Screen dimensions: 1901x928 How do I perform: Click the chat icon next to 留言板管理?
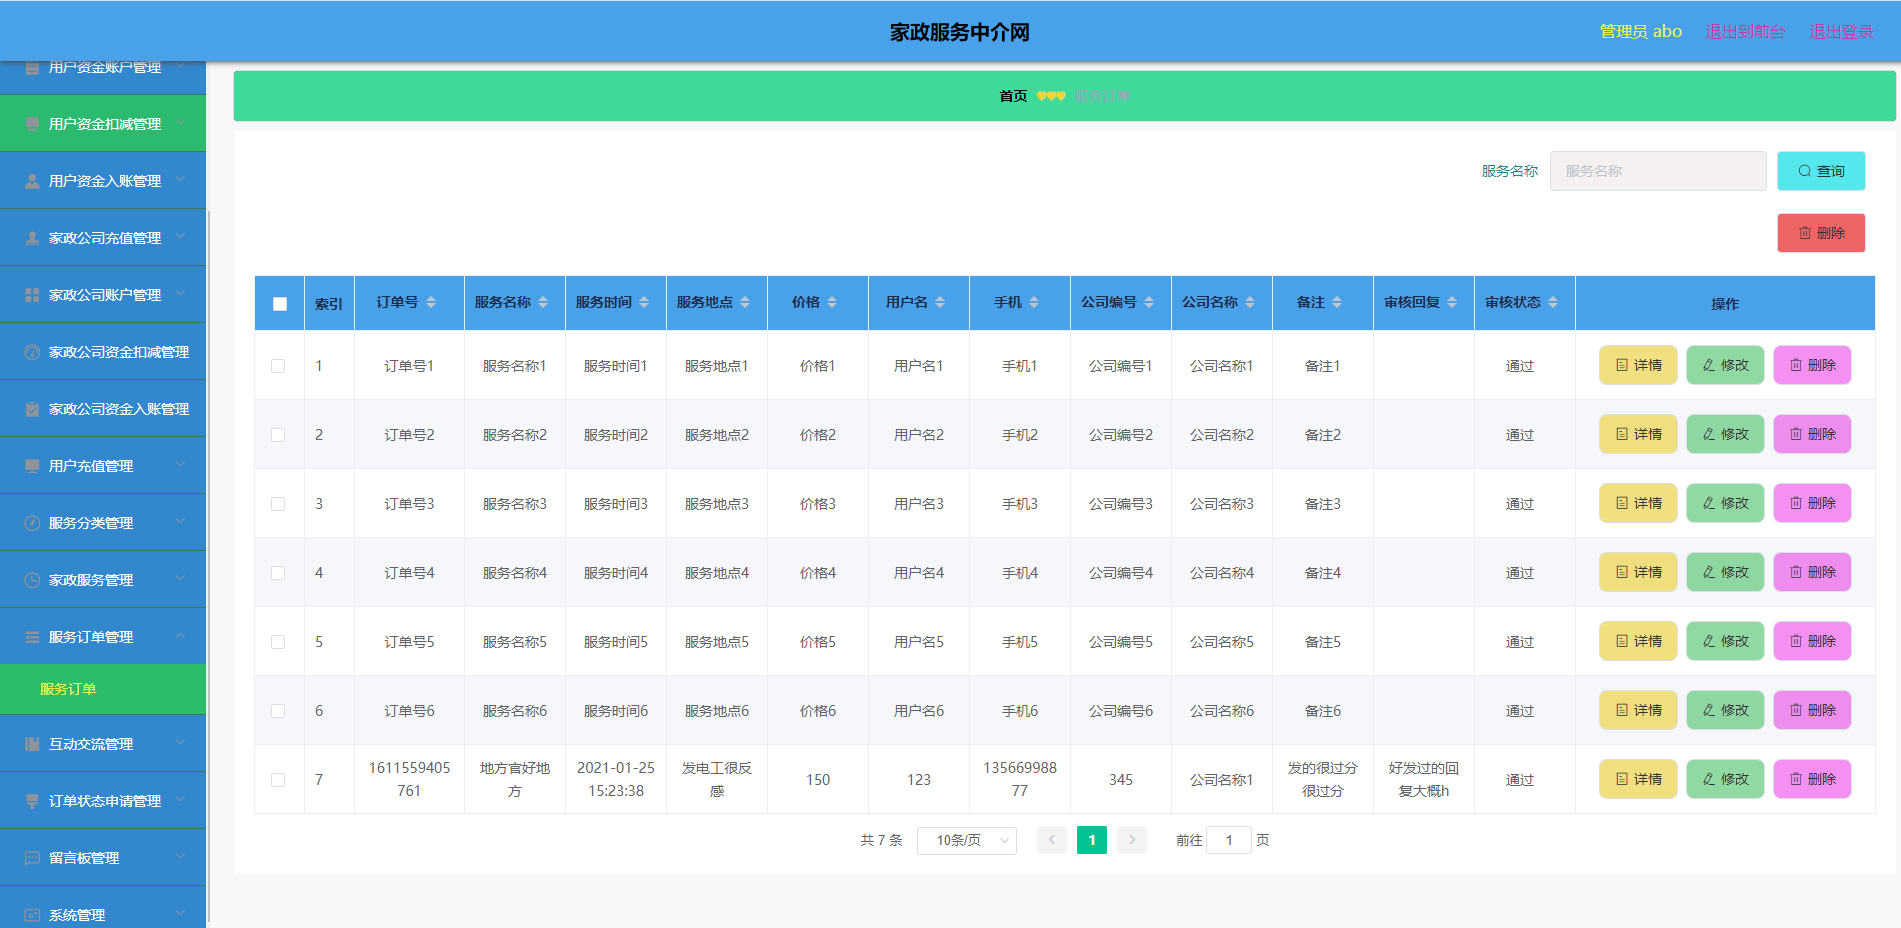pyautogui.click(x=31, y=859)
